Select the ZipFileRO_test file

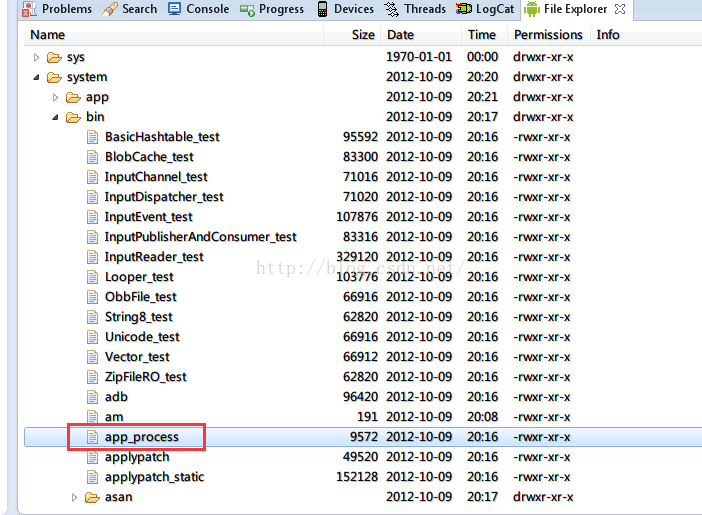coord(146,377)
